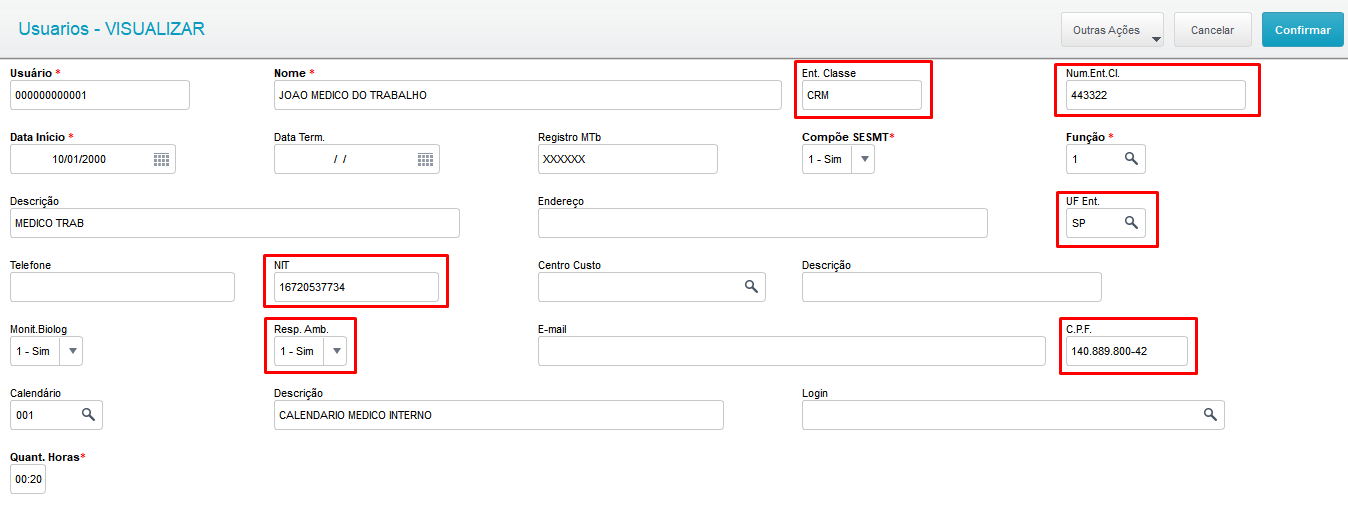Click the Num.Ent.Cl. field showing 443322
This screenshot has height=520, width=1348.
click(1156, 95)
